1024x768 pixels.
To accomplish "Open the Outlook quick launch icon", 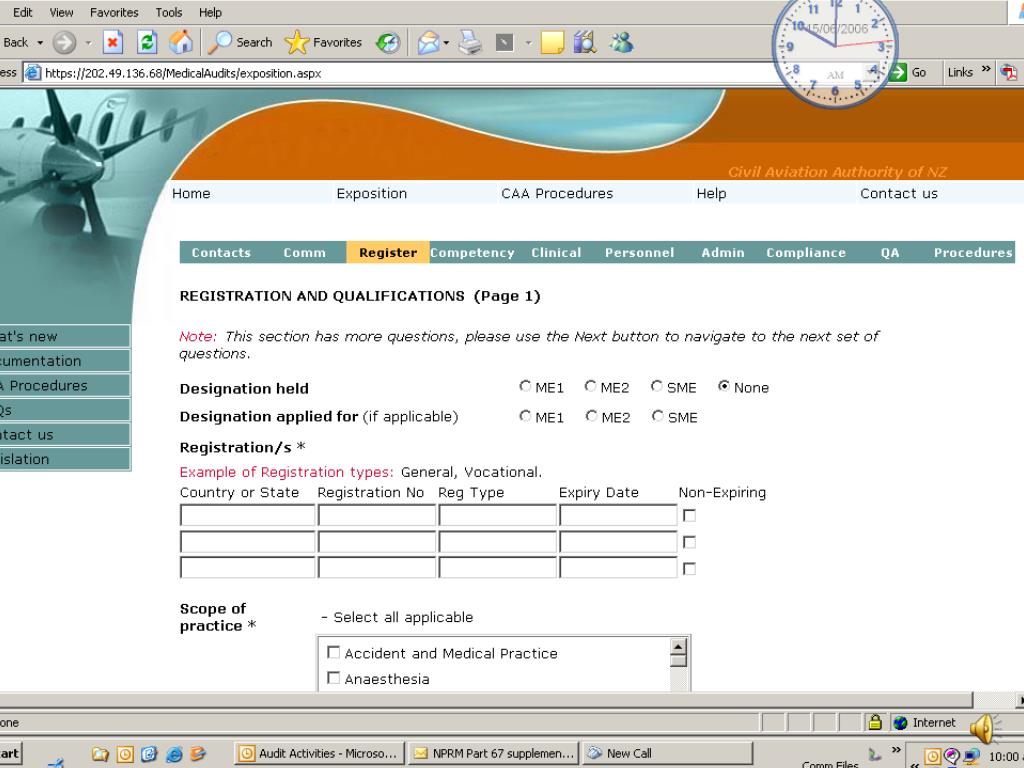I will (x=125, y=754).
